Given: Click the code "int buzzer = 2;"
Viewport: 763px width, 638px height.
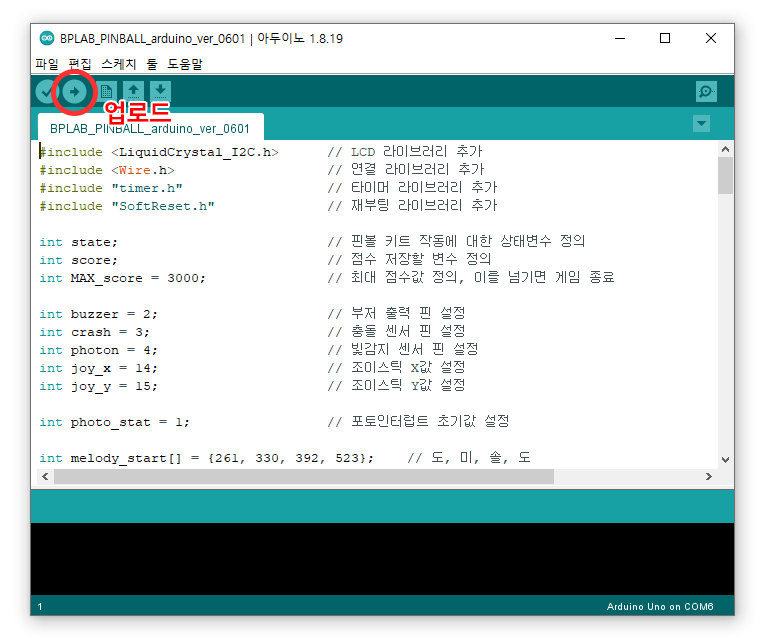Looking at the screenshot, I should pos(99,314).
